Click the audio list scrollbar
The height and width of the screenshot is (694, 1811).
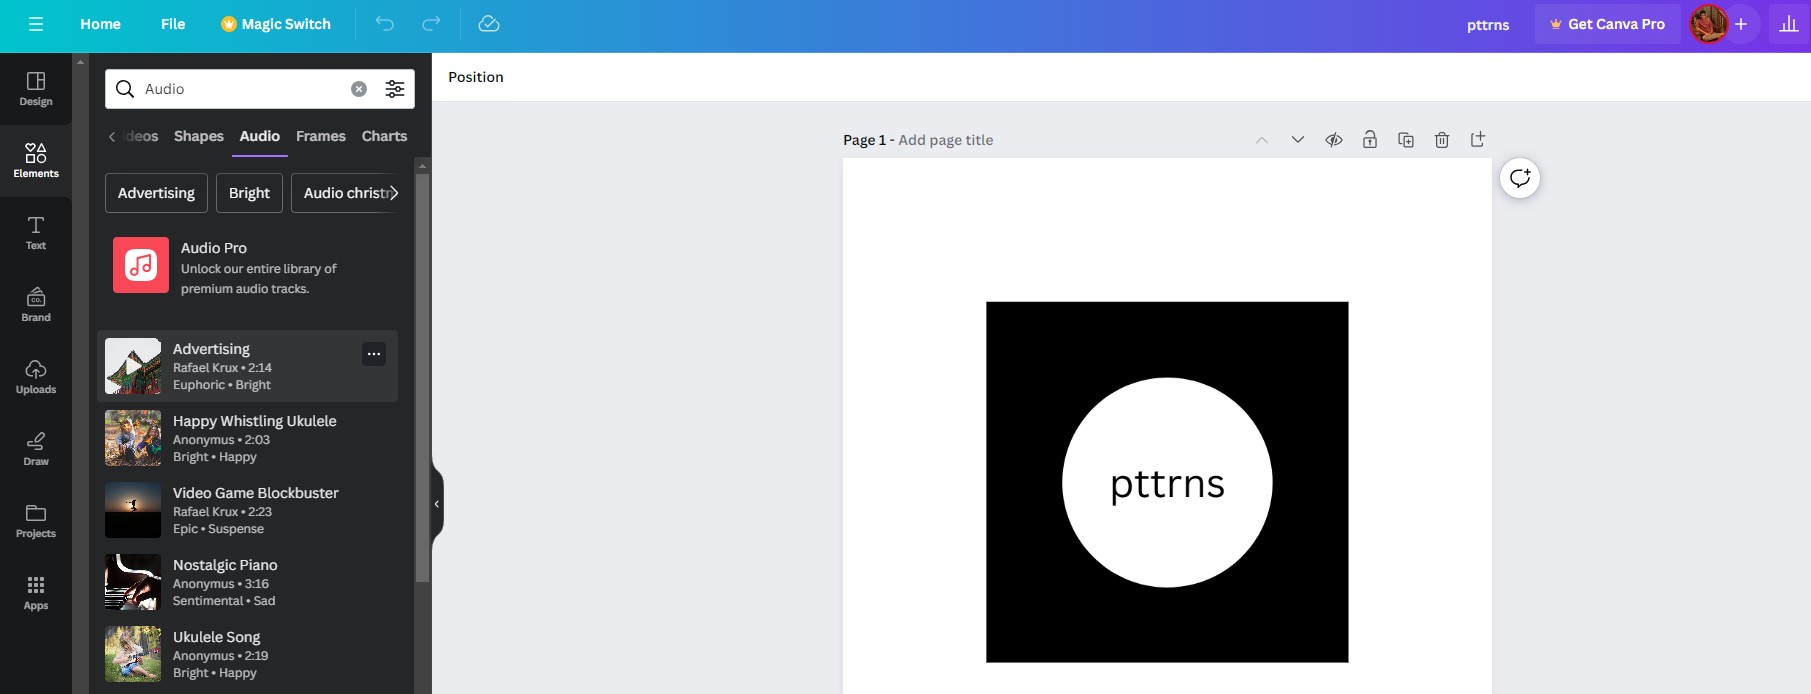tap(422, 378)
